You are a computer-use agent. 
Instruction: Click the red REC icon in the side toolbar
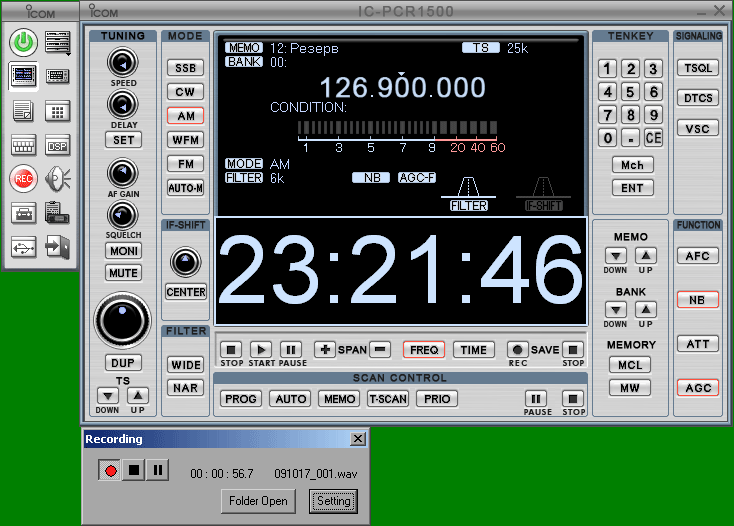pyautogui.click(x=23, y=179)
